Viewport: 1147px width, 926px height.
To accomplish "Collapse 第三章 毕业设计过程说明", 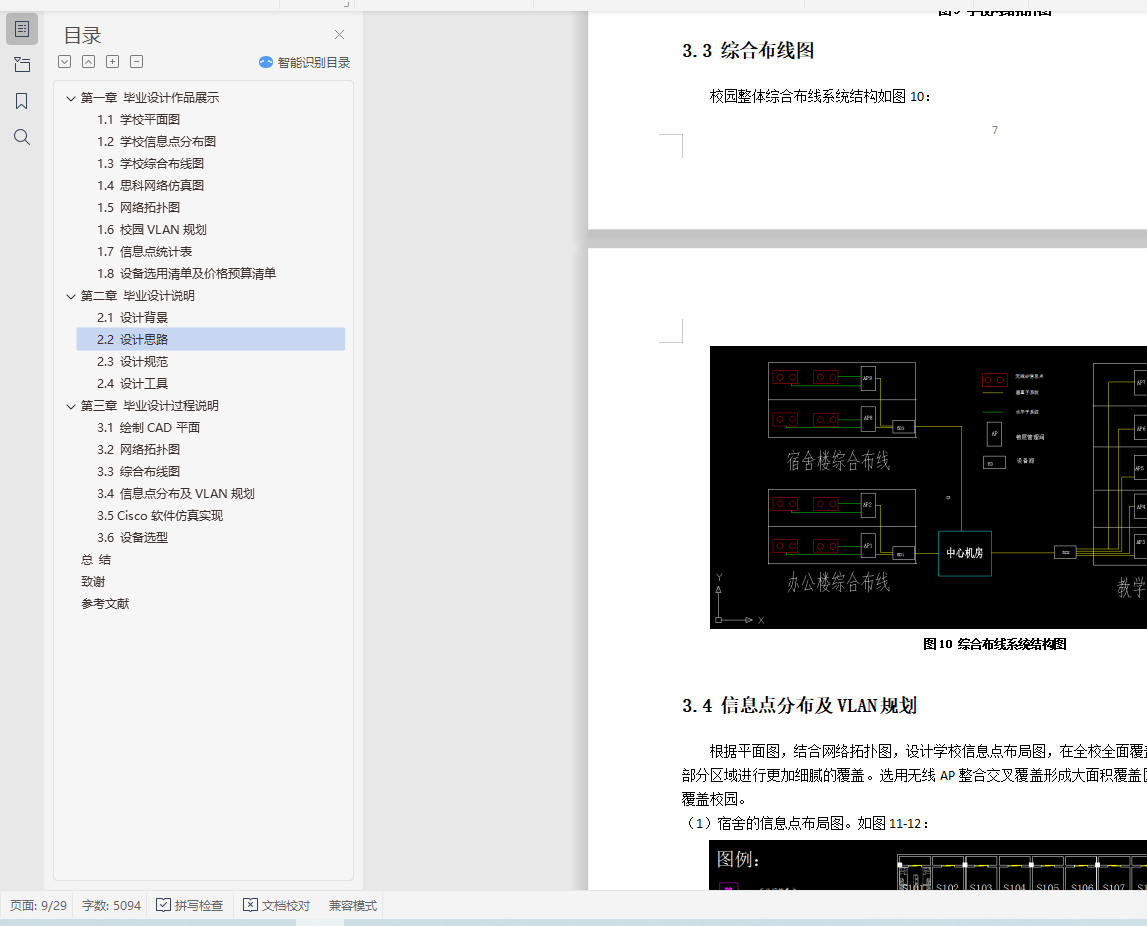I will coord(70,406).
